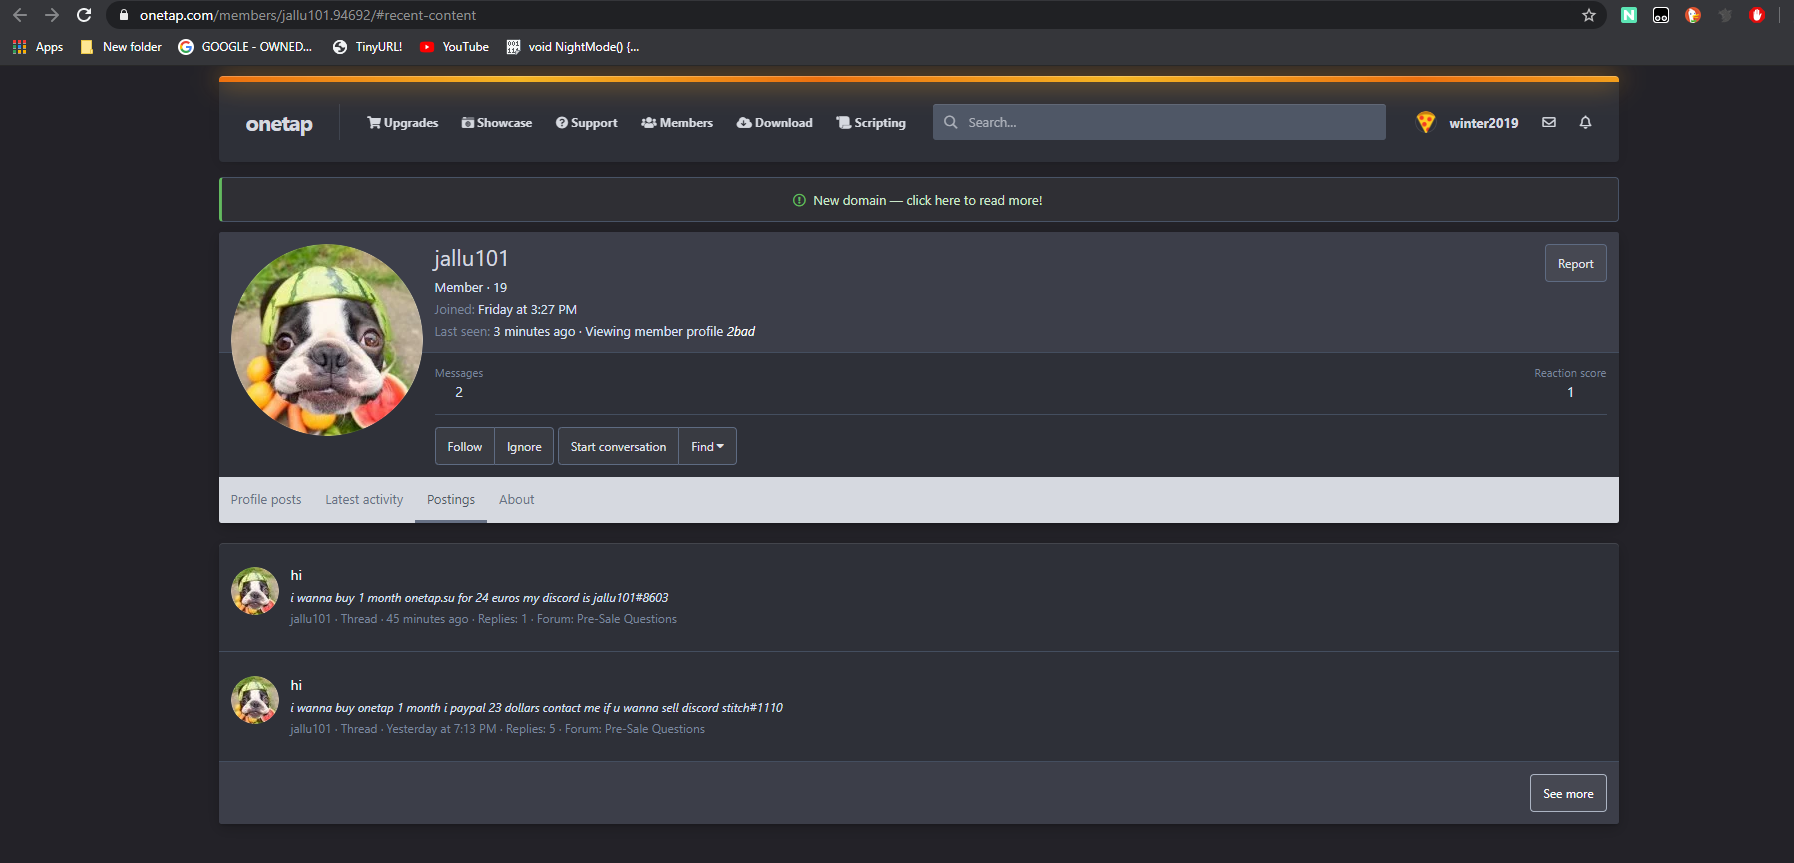
Task: Switch to the Profile posts tab
Action: click(266, 500)
